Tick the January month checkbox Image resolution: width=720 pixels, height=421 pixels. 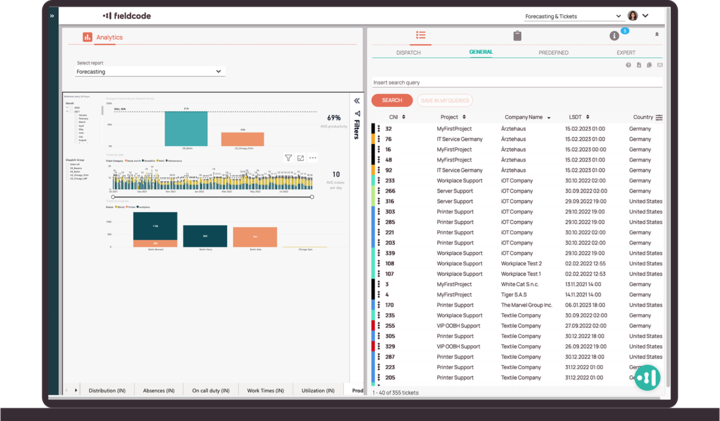pos(76,115)
